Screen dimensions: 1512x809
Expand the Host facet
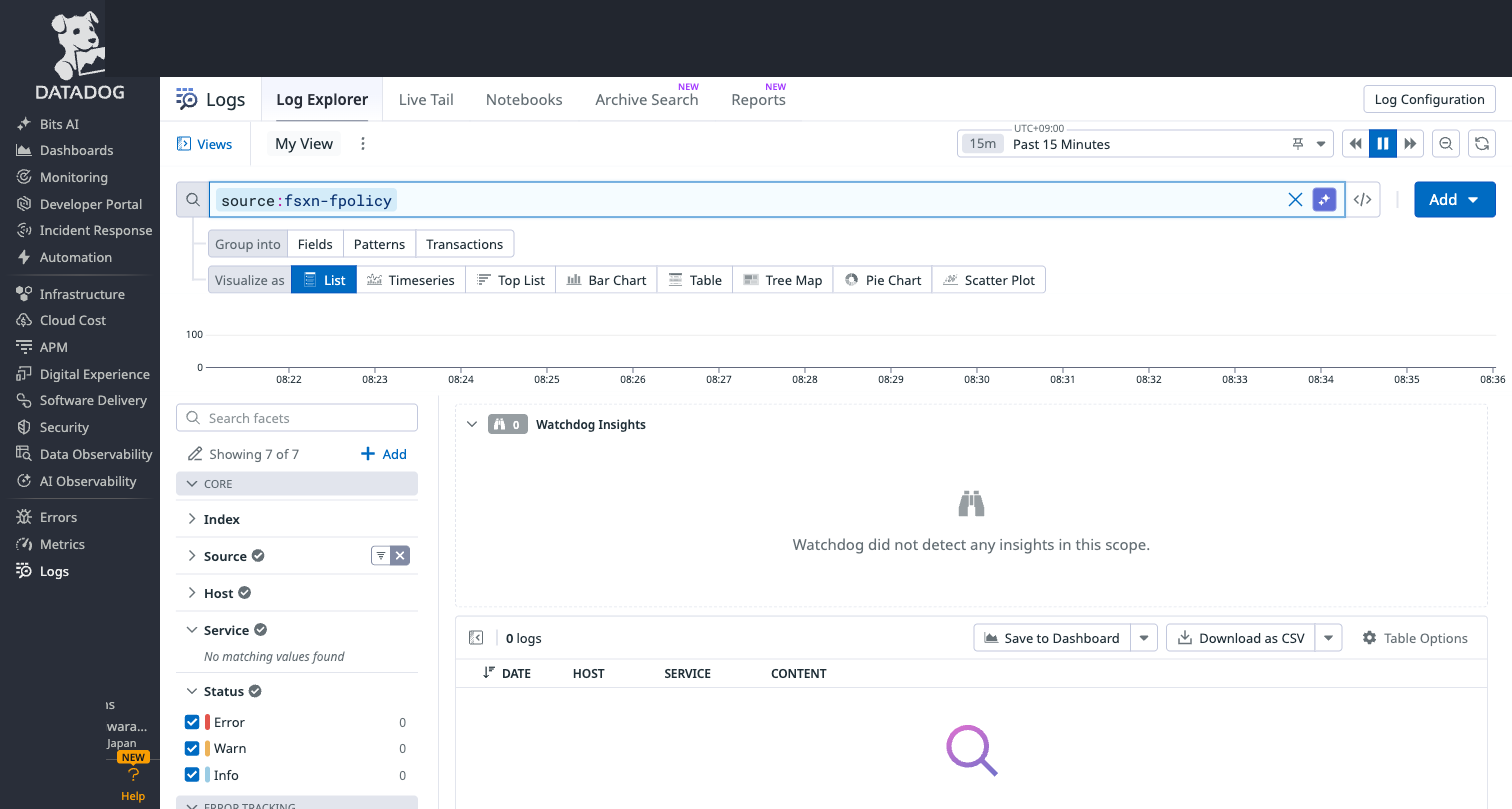192,593
